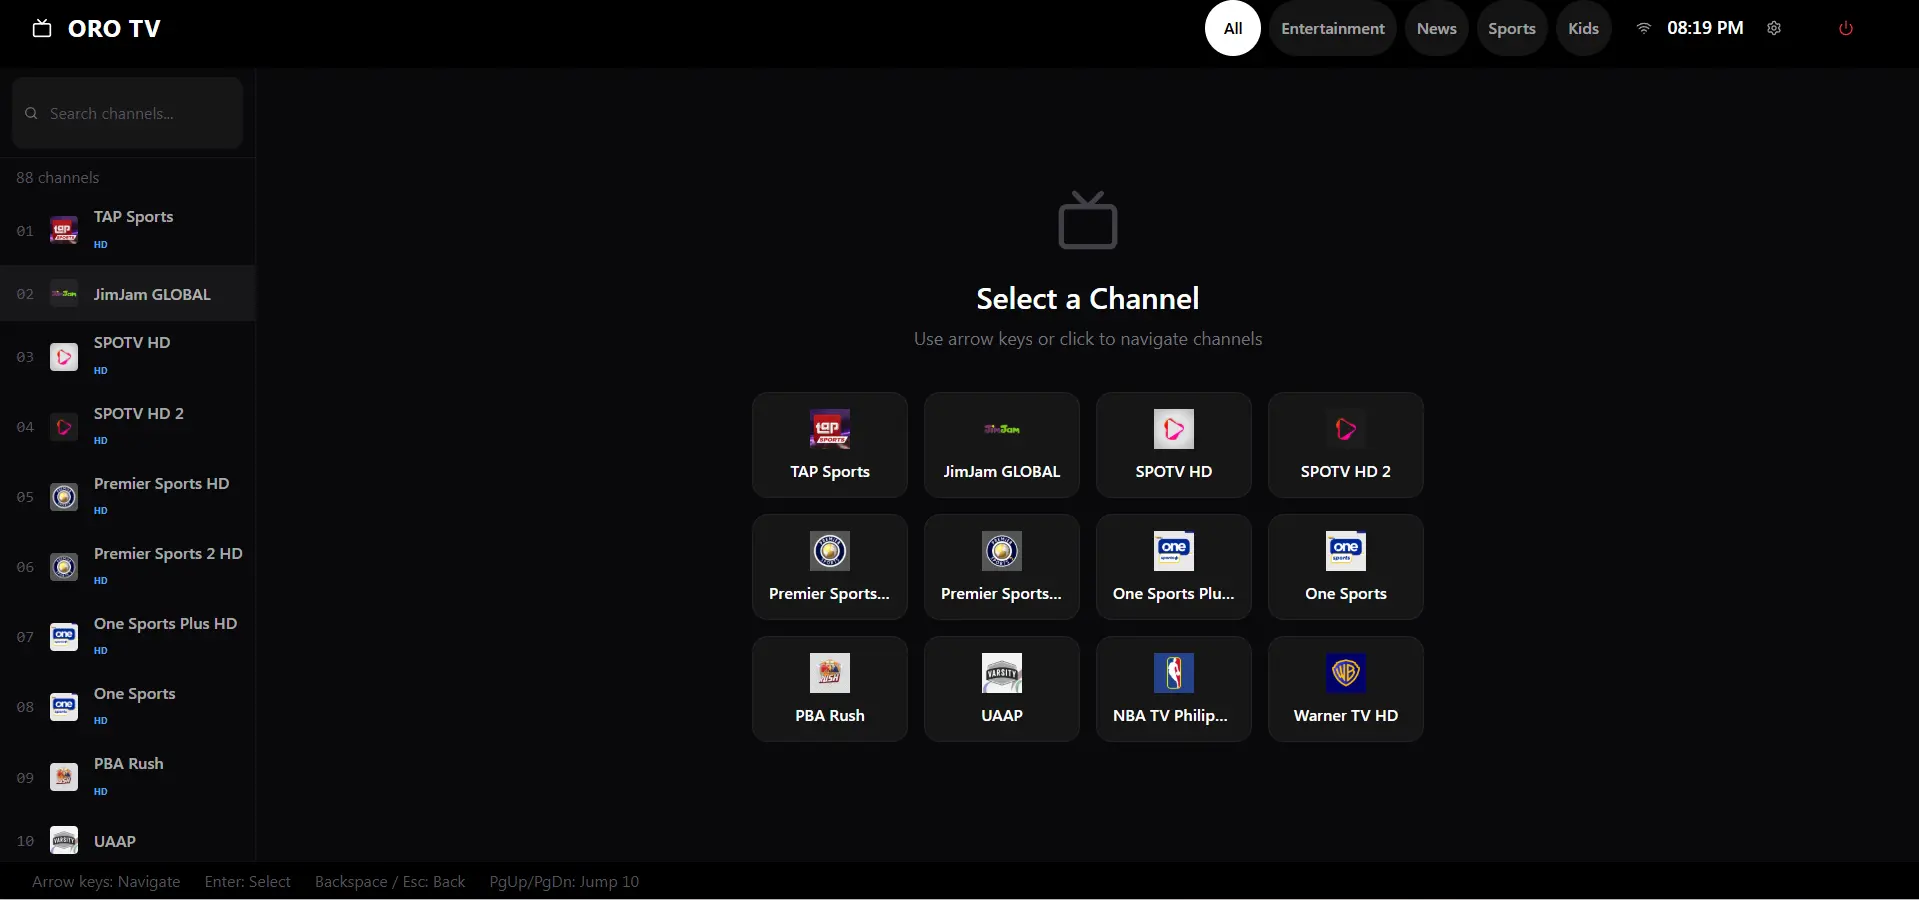Screen dimensions: 1919x900
Task: Click channel number 03 in sidebar
Action: (x=25, y=357)
